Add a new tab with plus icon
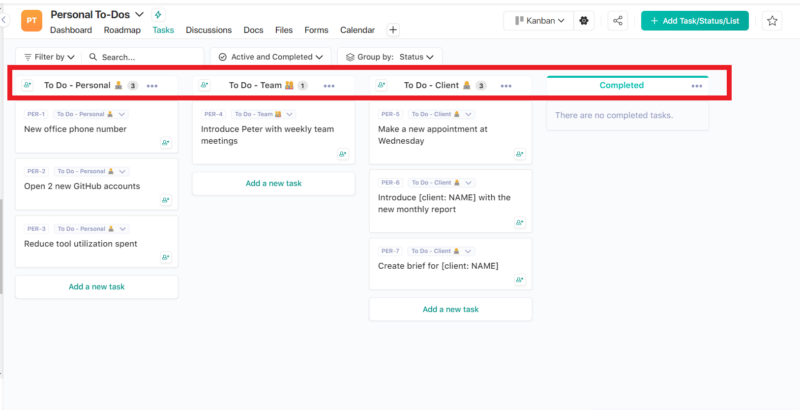 tap(393, 30)
